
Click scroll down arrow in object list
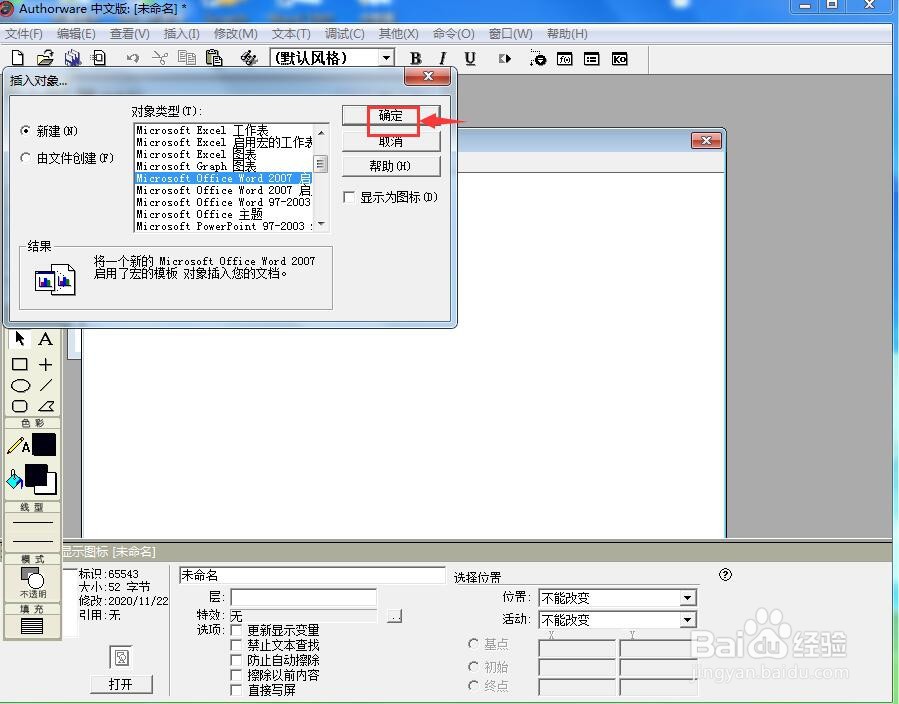(x=321, y=224)
